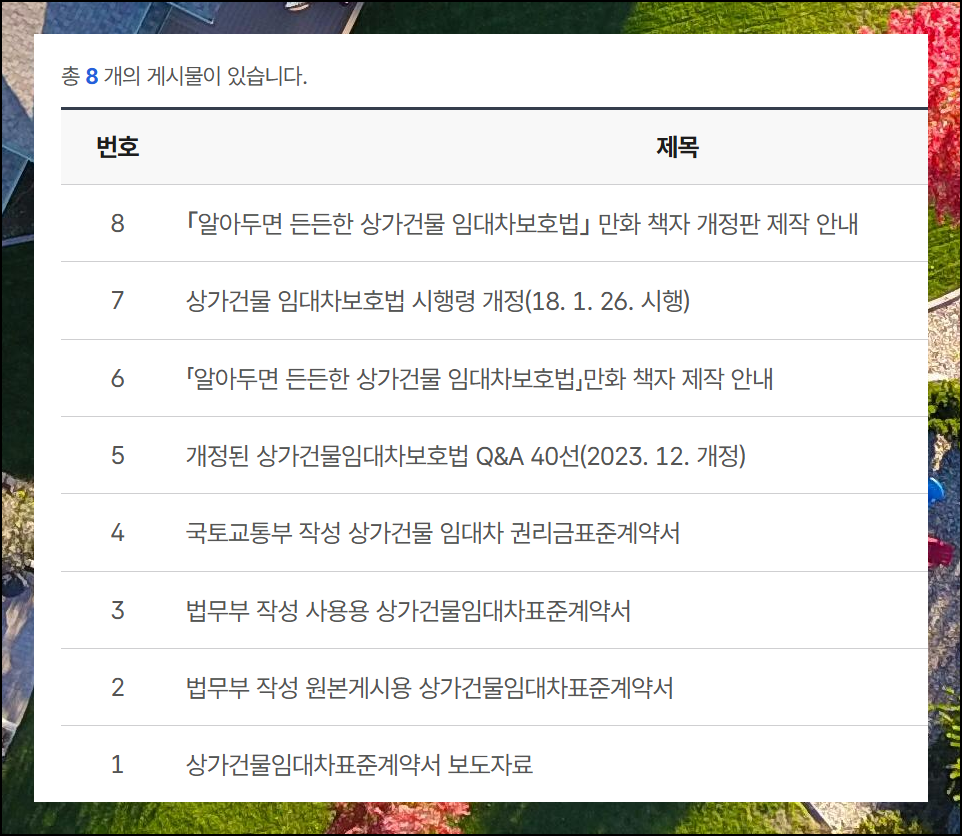Open 법무부 작성 원본게시용 표준계약서 post
This screenshot has height=836, width=962.
[429, 688]
